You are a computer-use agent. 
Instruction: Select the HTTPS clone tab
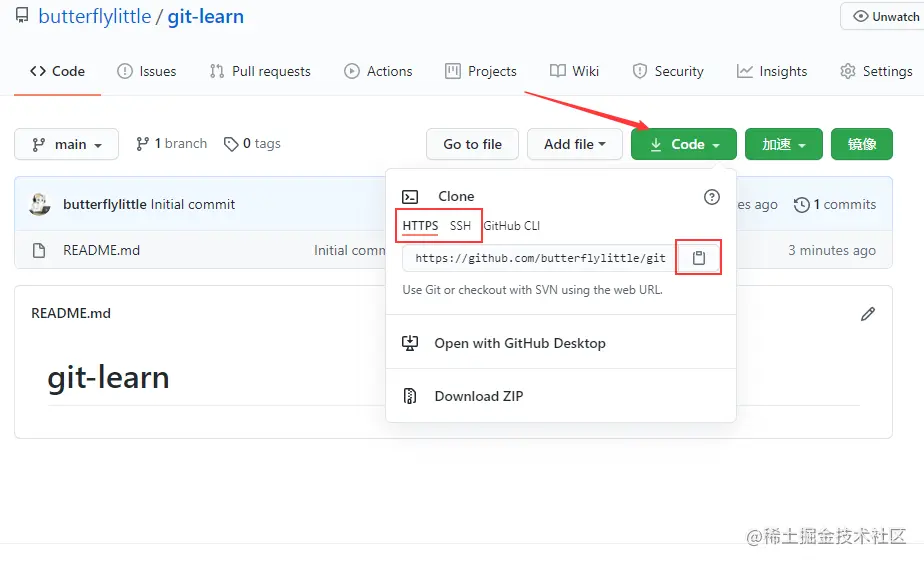(x=420, y=226)
